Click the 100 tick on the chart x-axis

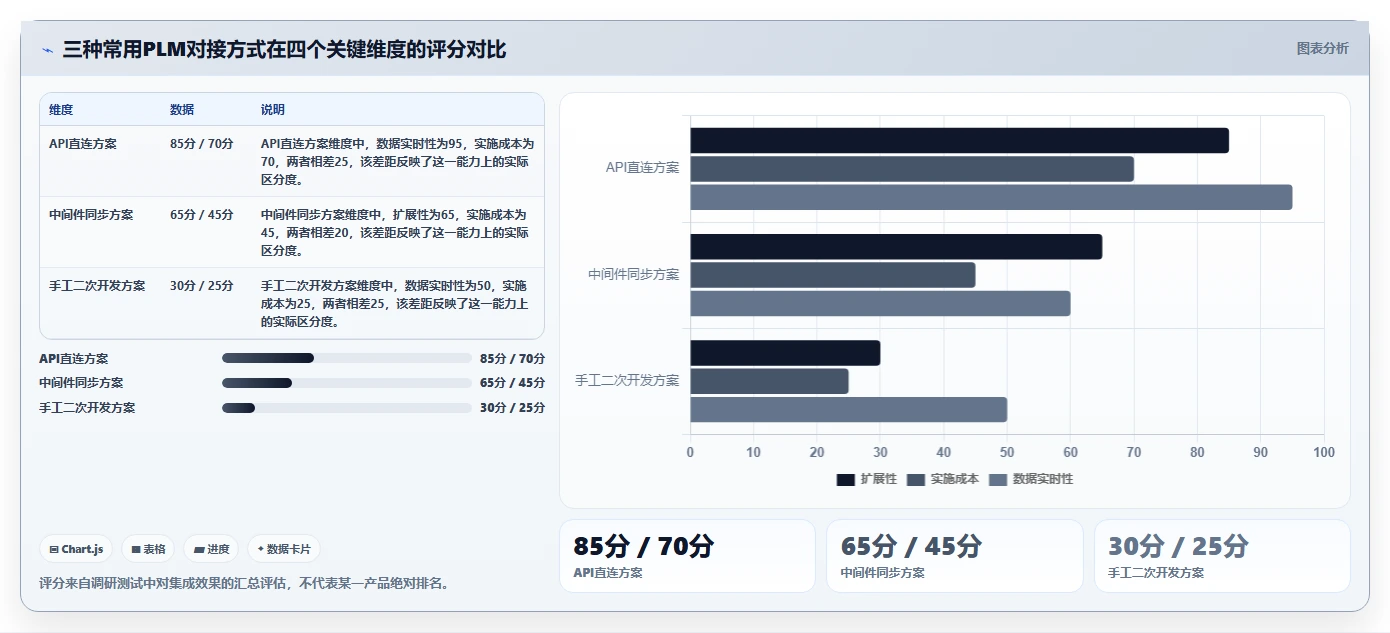tap(1324, 453)
